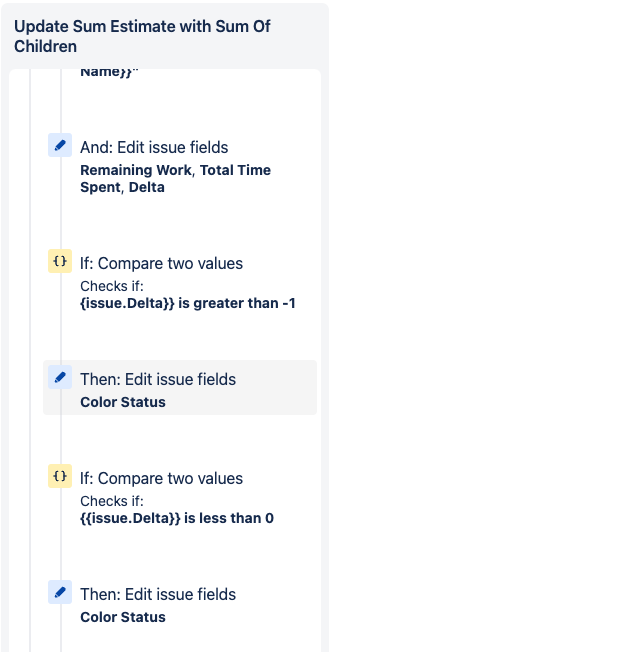The image size is (627, 652).
Task: Click Checks if label above the greater than condition
Action: [x=112, y=286]
